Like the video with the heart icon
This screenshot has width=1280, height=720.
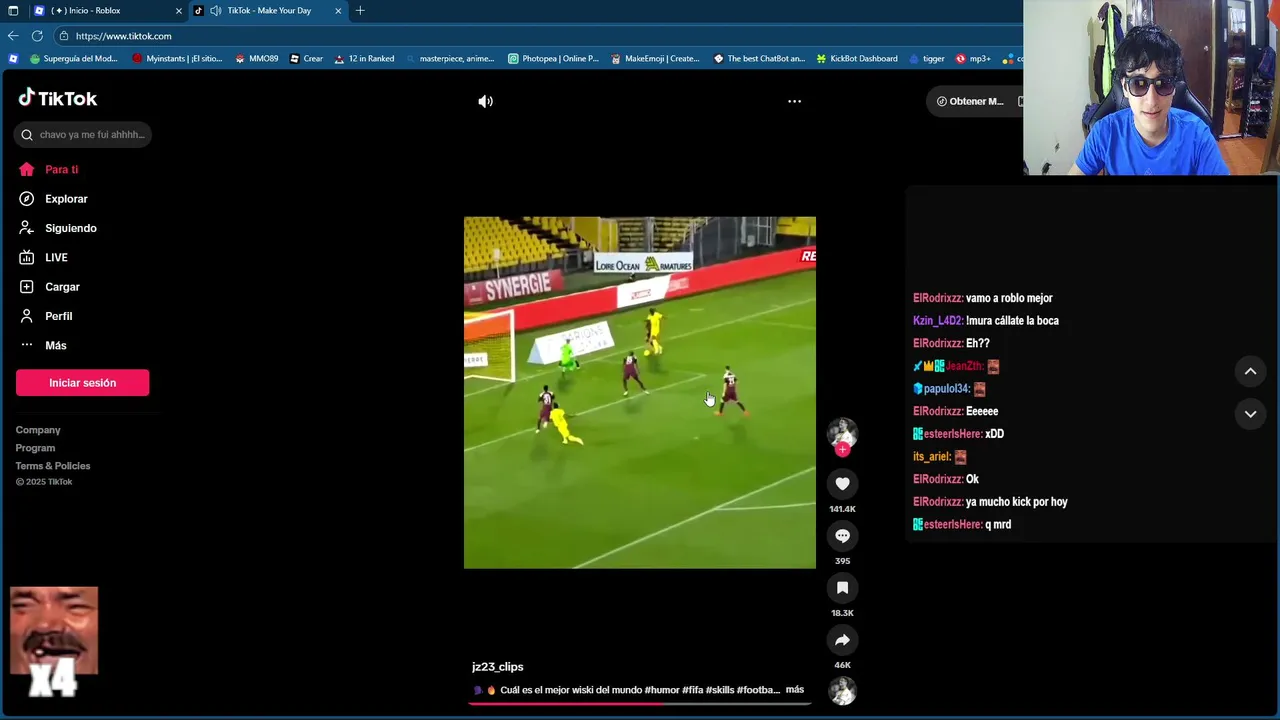(842, 484)
